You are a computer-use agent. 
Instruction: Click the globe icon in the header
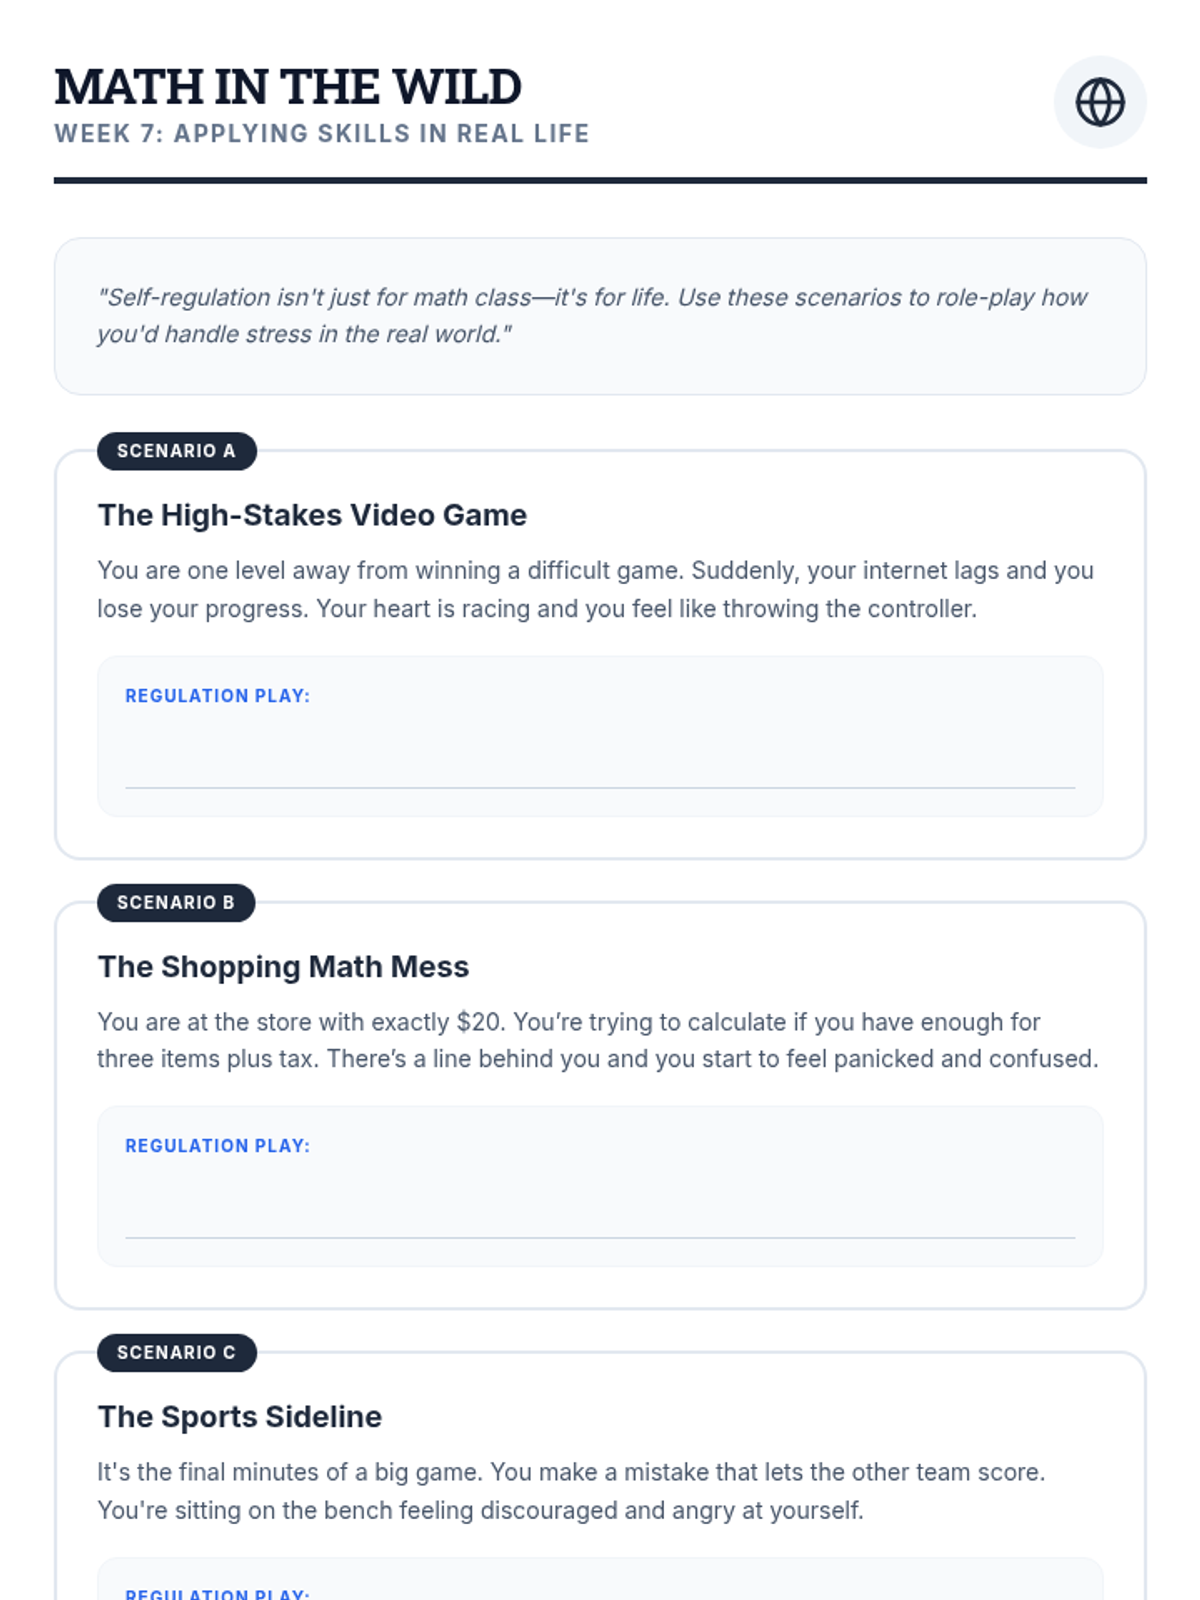[1100, 102]
